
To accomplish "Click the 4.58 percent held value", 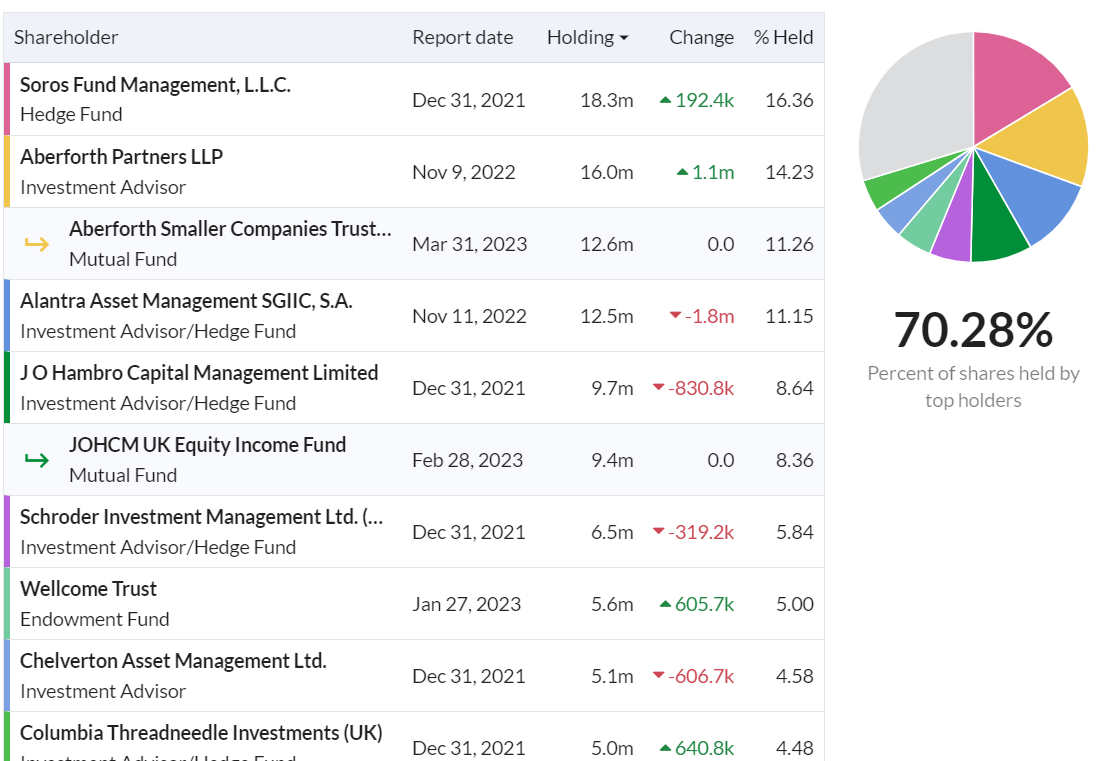I will [795, 677].
